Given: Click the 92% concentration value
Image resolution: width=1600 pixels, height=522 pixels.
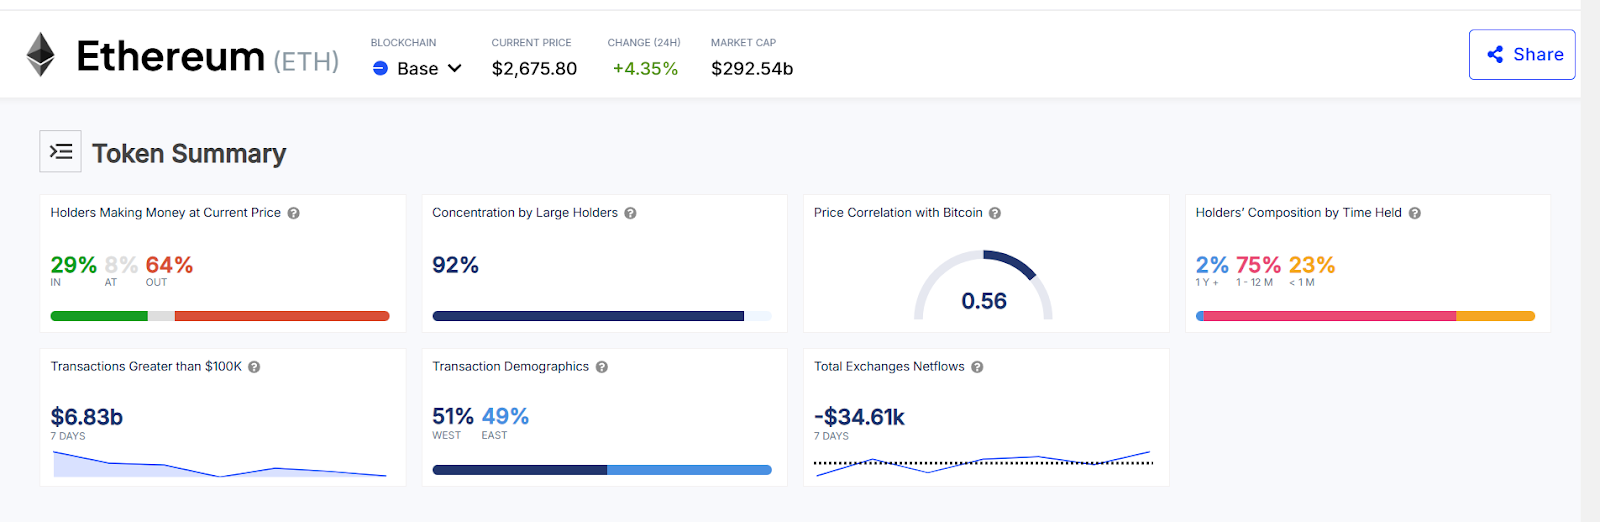Looking at the screenshot, I should tap(455, 265).
